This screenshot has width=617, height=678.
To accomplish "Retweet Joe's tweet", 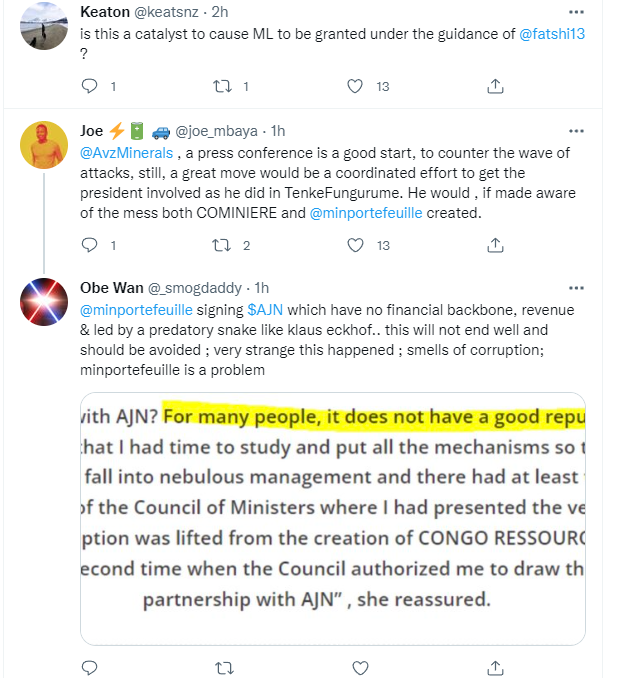I will pyautogui.click(x=224, y=245).
